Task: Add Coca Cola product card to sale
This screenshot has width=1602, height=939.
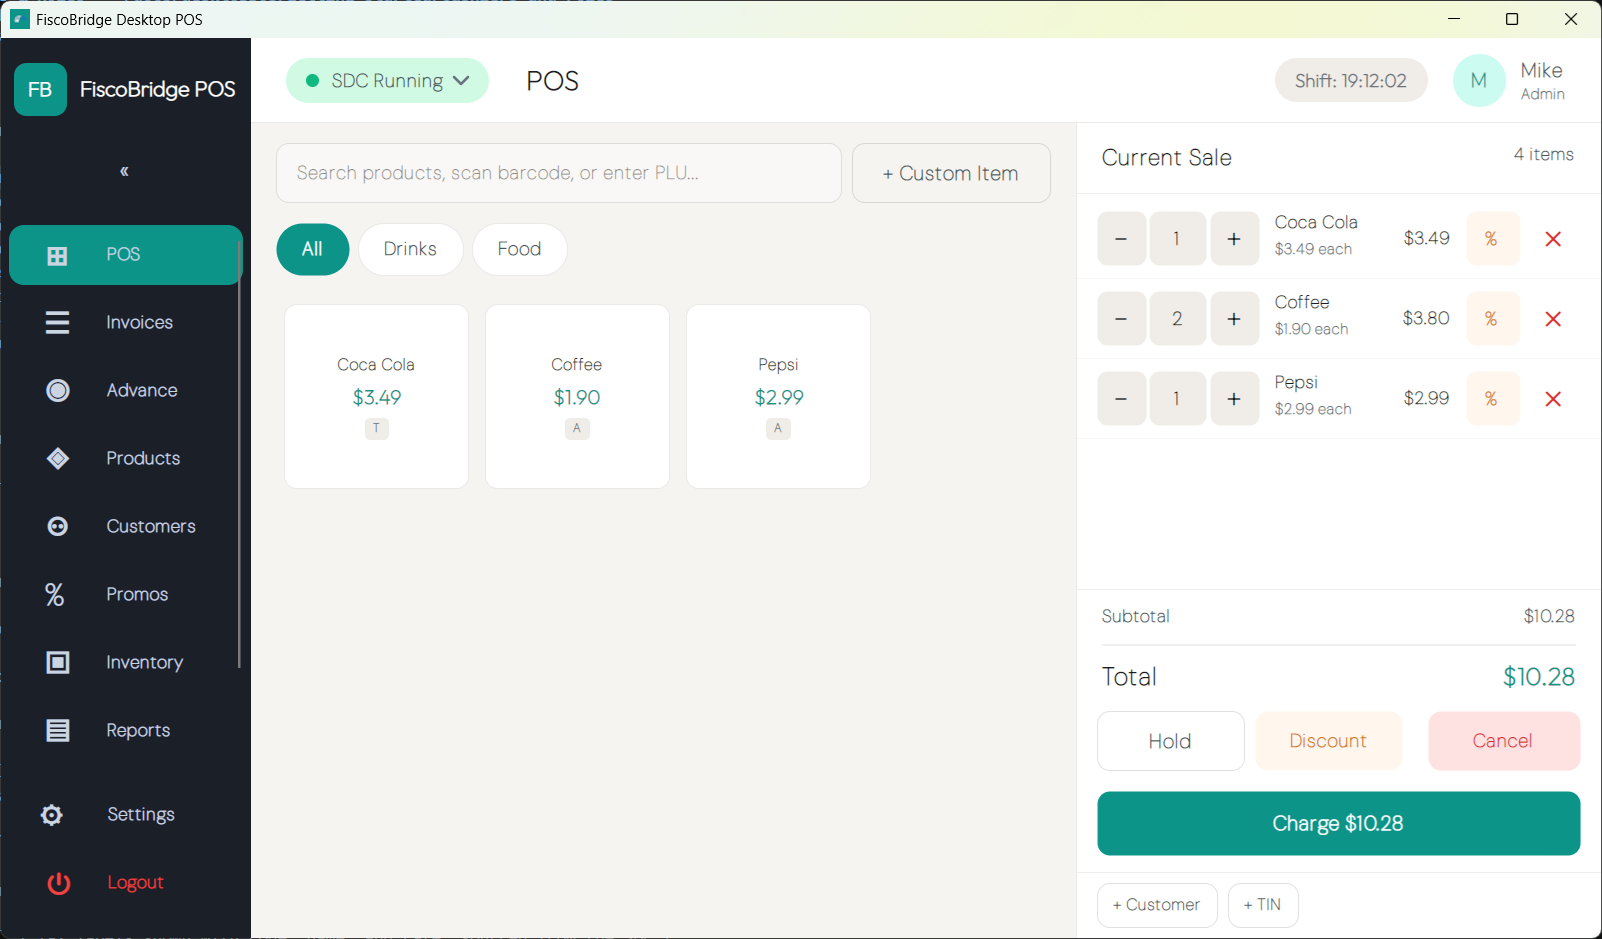Action: tap(377, 397)
